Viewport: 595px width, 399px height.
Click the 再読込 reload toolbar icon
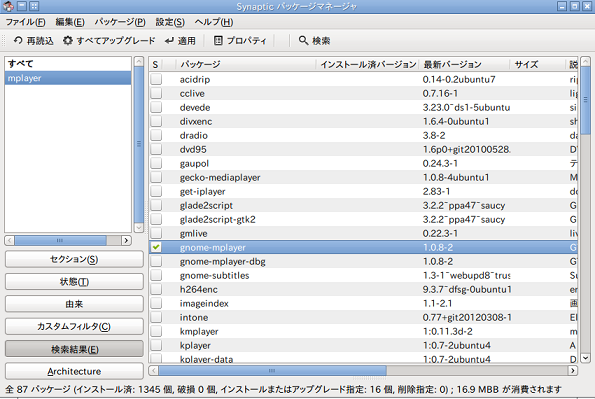pos(18,40)
